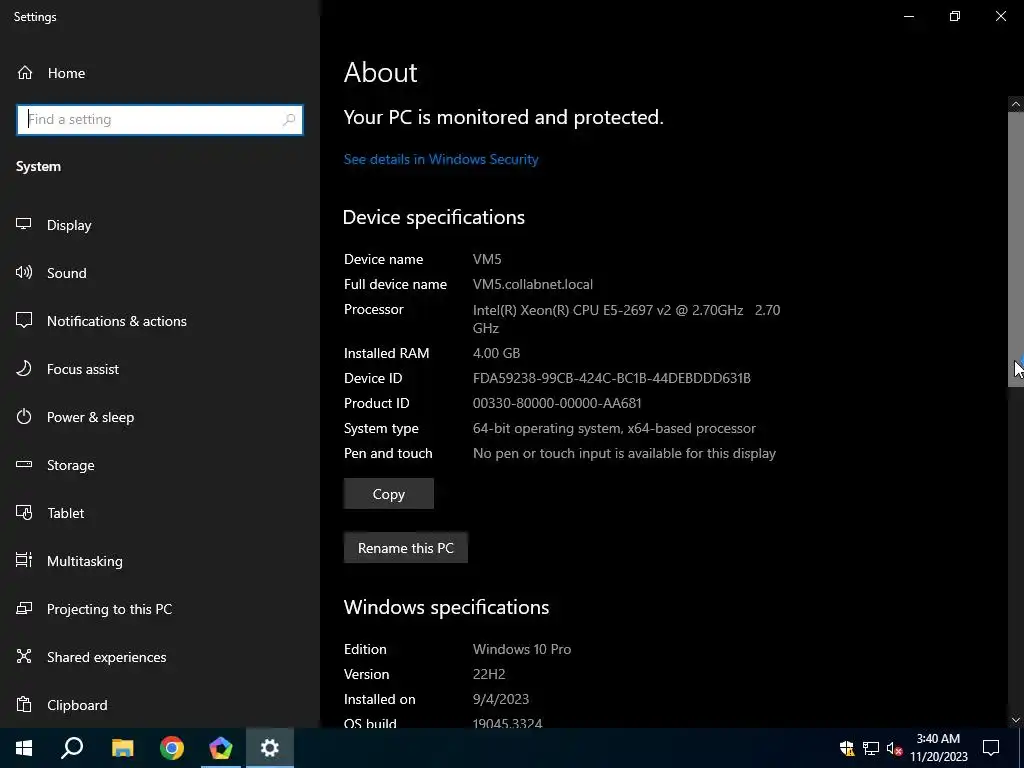Open the colorful pentagon app in taskbar
Viewport: 1024px width, 768px height.
coord(221,748)
